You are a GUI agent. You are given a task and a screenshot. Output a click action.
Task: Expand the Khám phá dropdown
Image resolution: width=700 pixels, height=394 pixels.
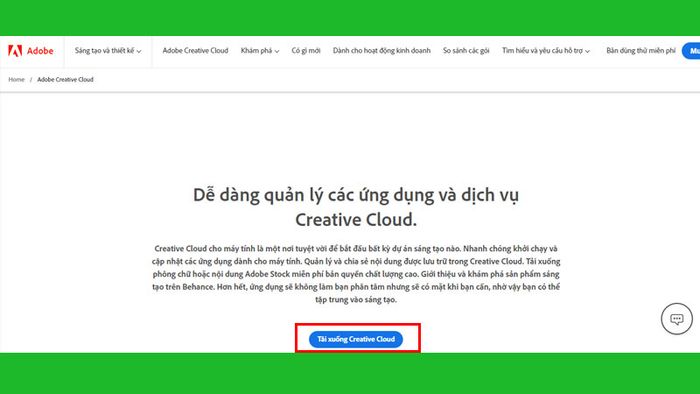click(x=260, y=51)
